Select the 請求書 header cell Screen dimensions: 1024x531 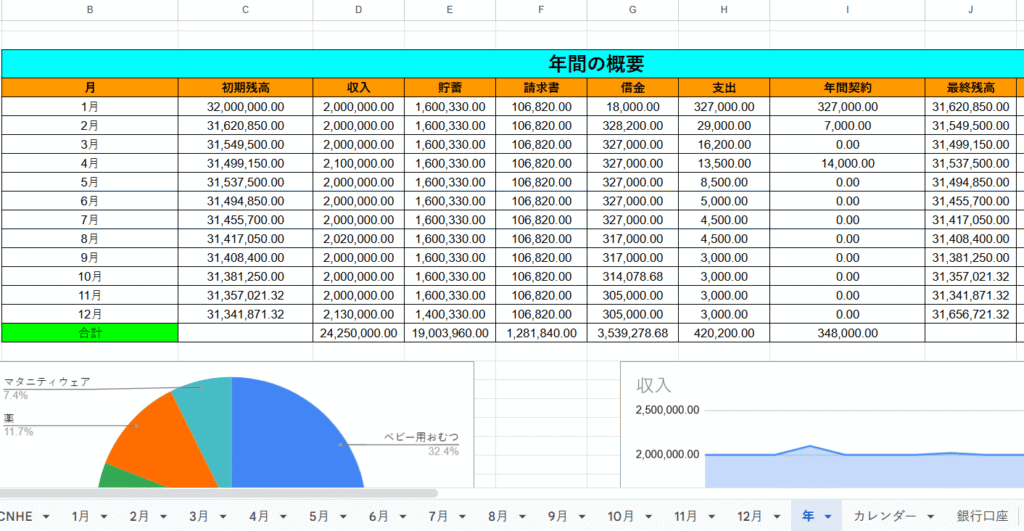pos(541,88)
